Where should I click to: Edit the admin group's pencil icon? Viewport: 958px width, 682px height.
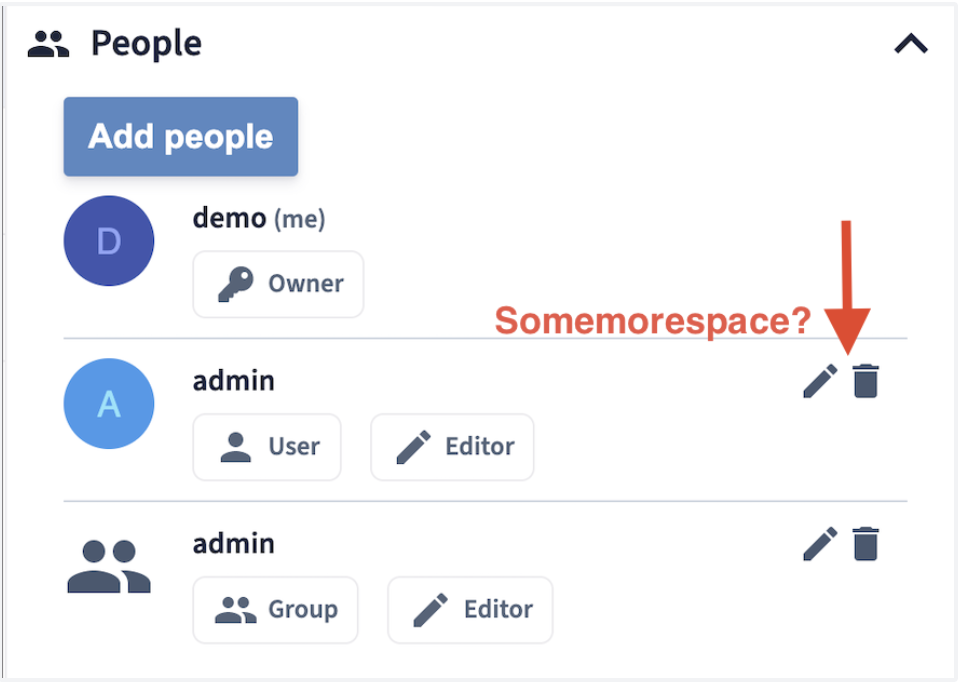pyautogui.click(x=820, y=543)
